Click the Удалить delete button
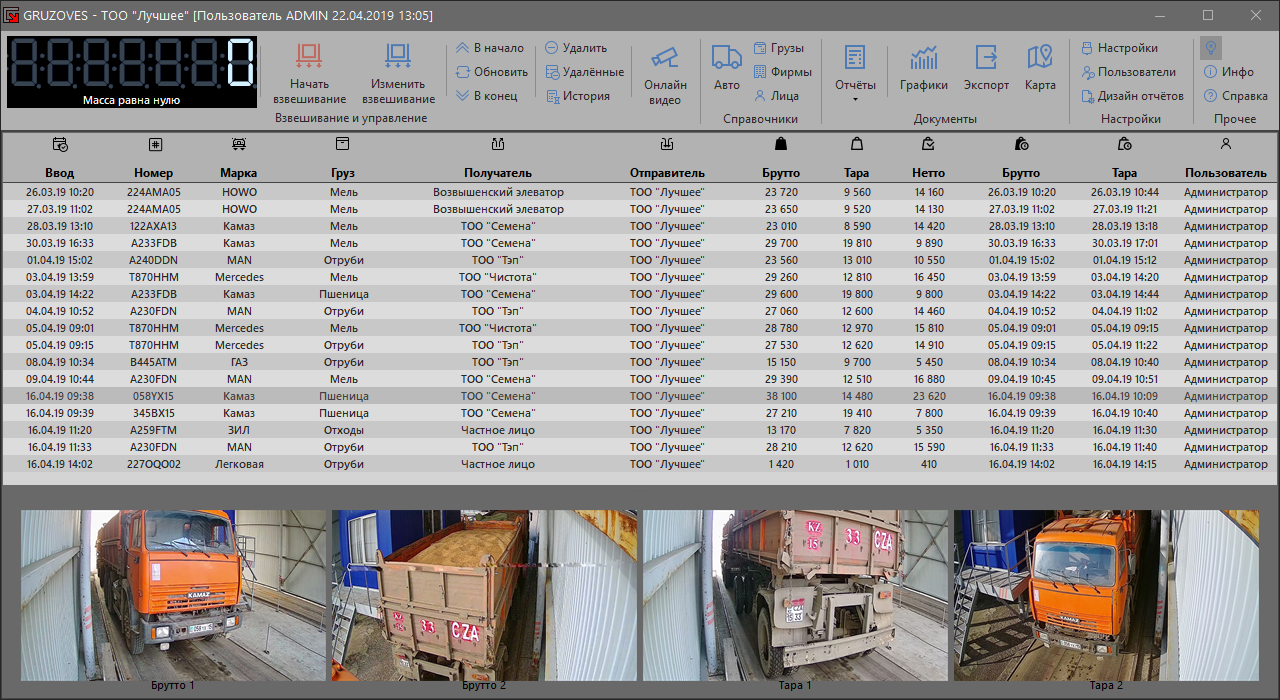This screenshot has height=700, width=1280. [576, 48]
